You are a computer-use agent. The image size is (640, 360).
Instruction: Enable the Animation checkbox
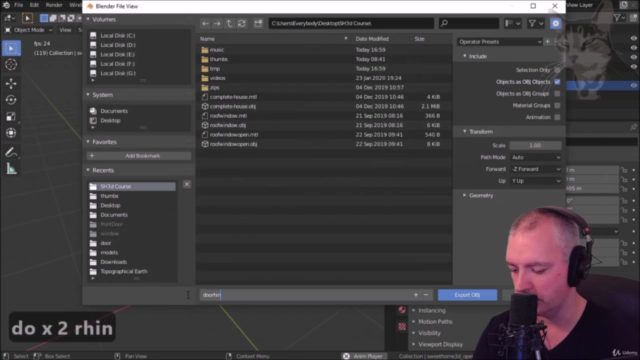(x=557, y=117)
